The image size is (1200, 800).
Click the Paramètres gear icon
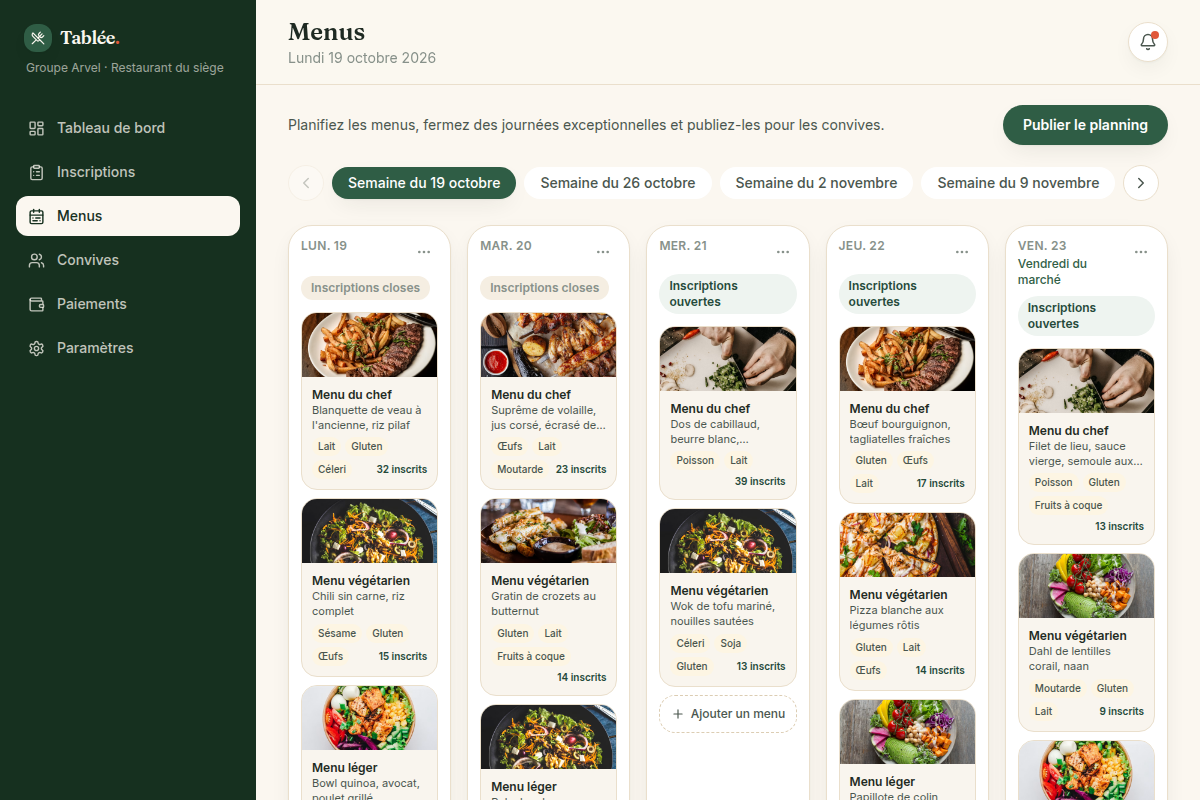click(37, 348)
